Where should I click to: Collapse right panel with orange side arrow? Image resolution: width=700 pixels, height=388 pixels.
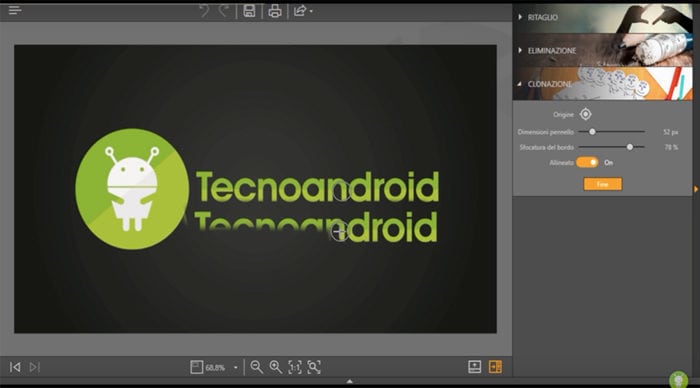coord(696,189)
